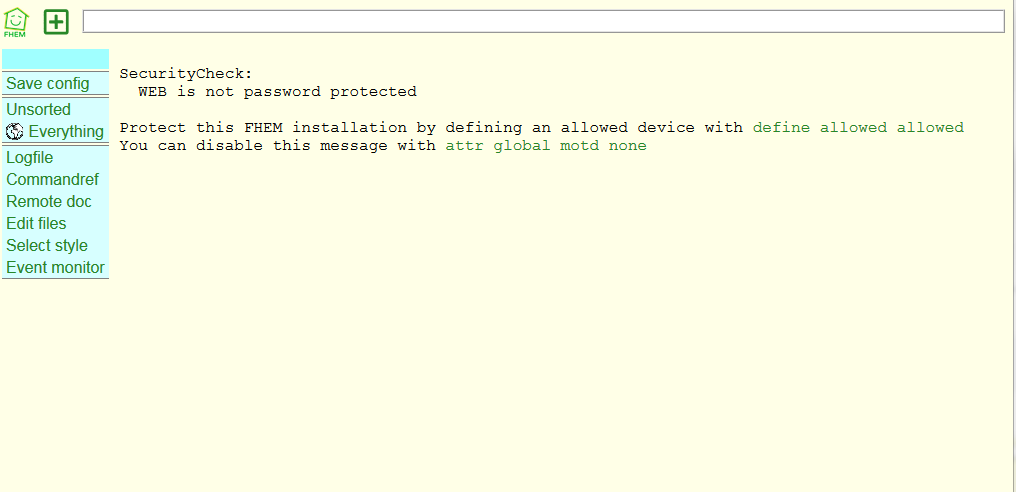Image resolution: width=1016 pixels, height=492 pixels.
Task: Click the SecurityCheck heading text
Action: 186,74
